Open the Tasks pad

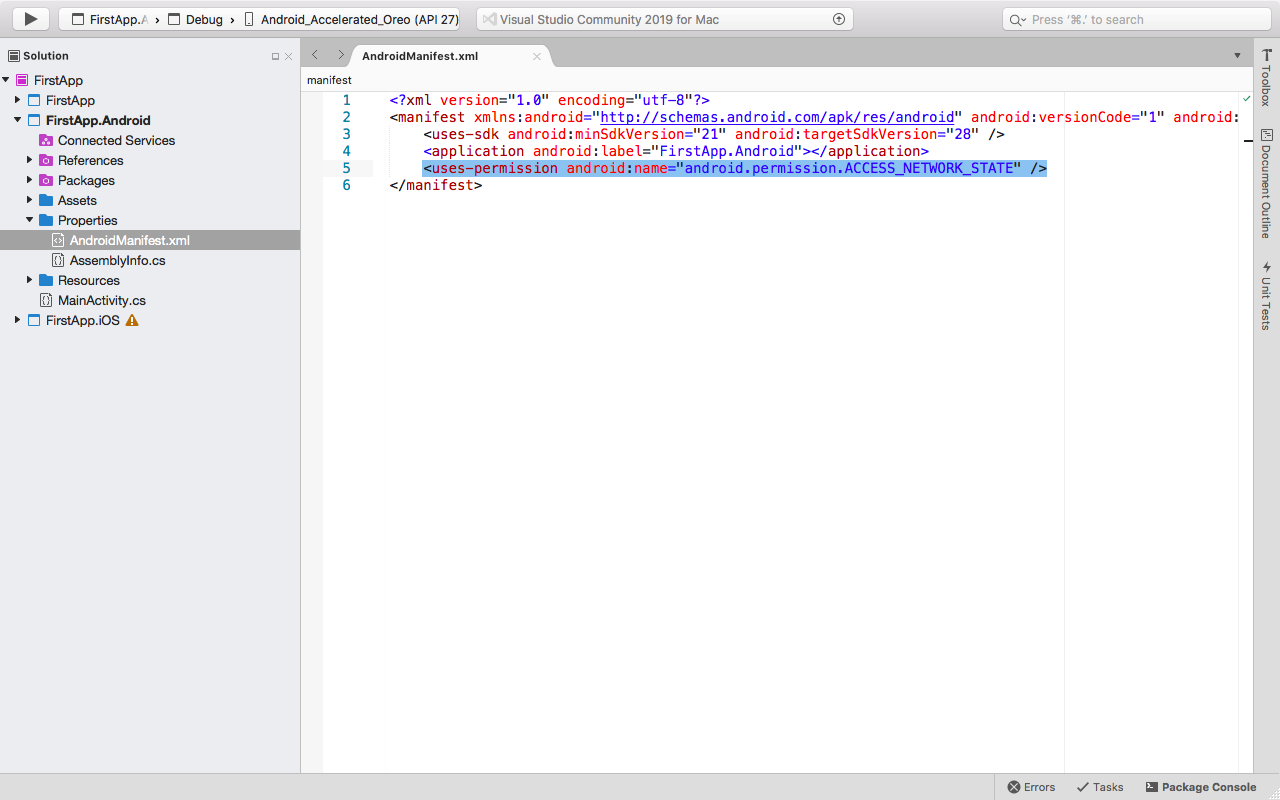click(x=1100, y=787)
